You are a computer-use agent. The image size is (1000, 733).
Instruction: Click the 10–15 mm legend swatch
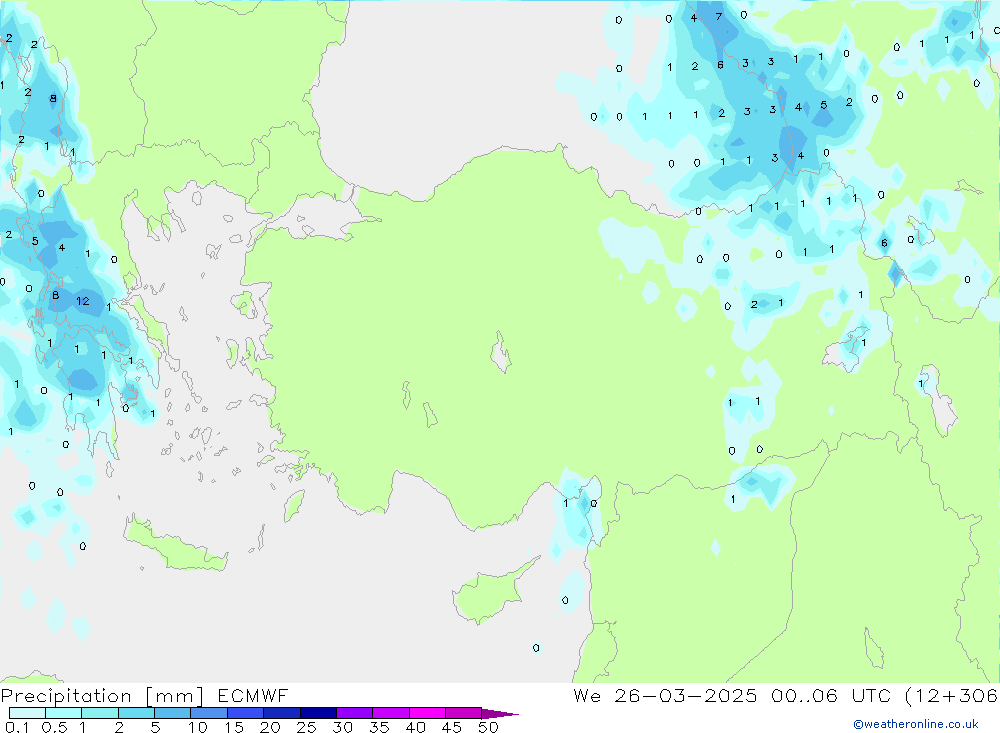pyautogui.click(x=209, y=713)
